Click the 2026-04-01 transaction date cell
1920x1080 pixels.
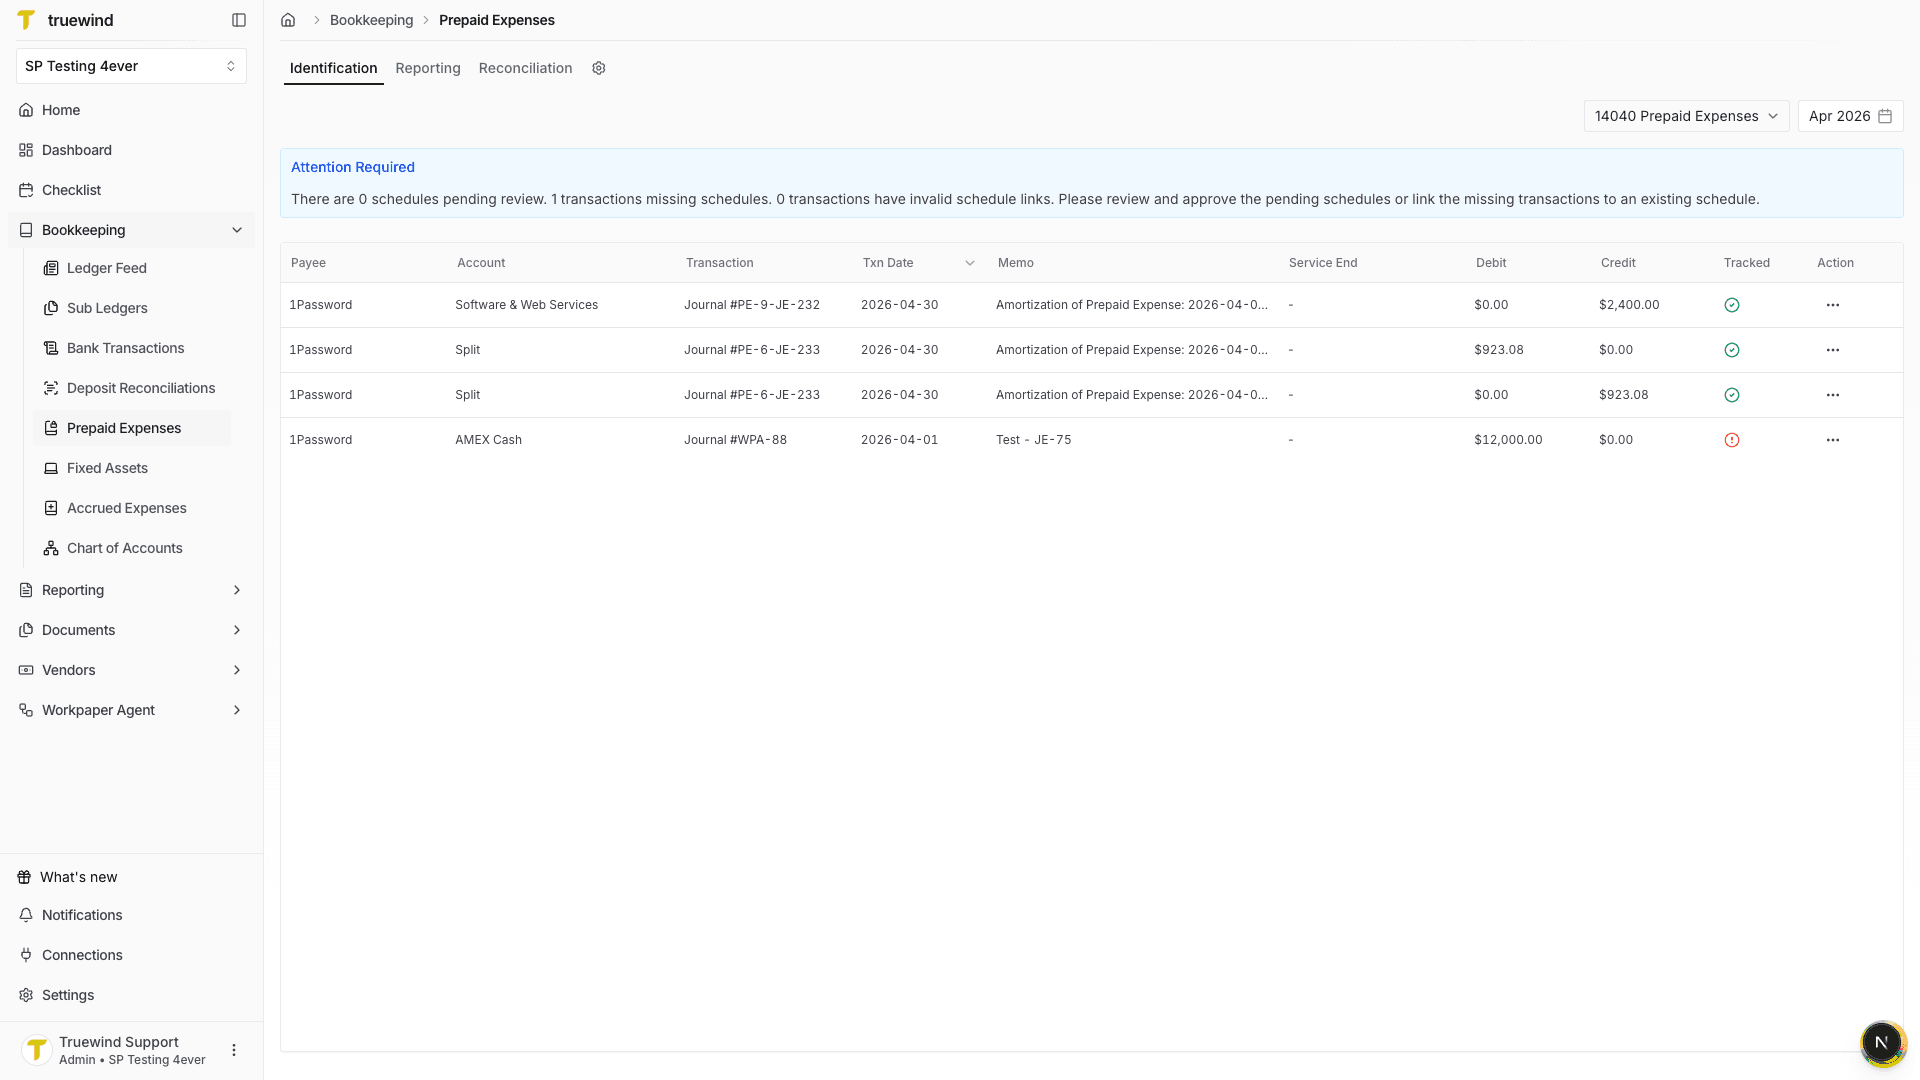pyautogui.click(x=899, y=440)
